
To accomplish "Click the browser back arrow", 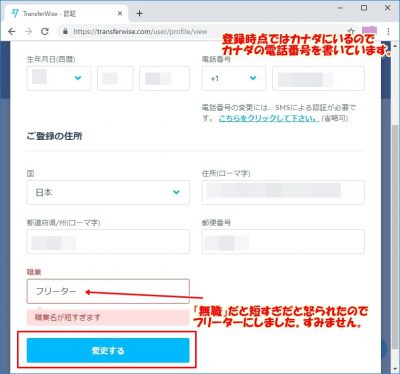I will click(x=12, y=31).
